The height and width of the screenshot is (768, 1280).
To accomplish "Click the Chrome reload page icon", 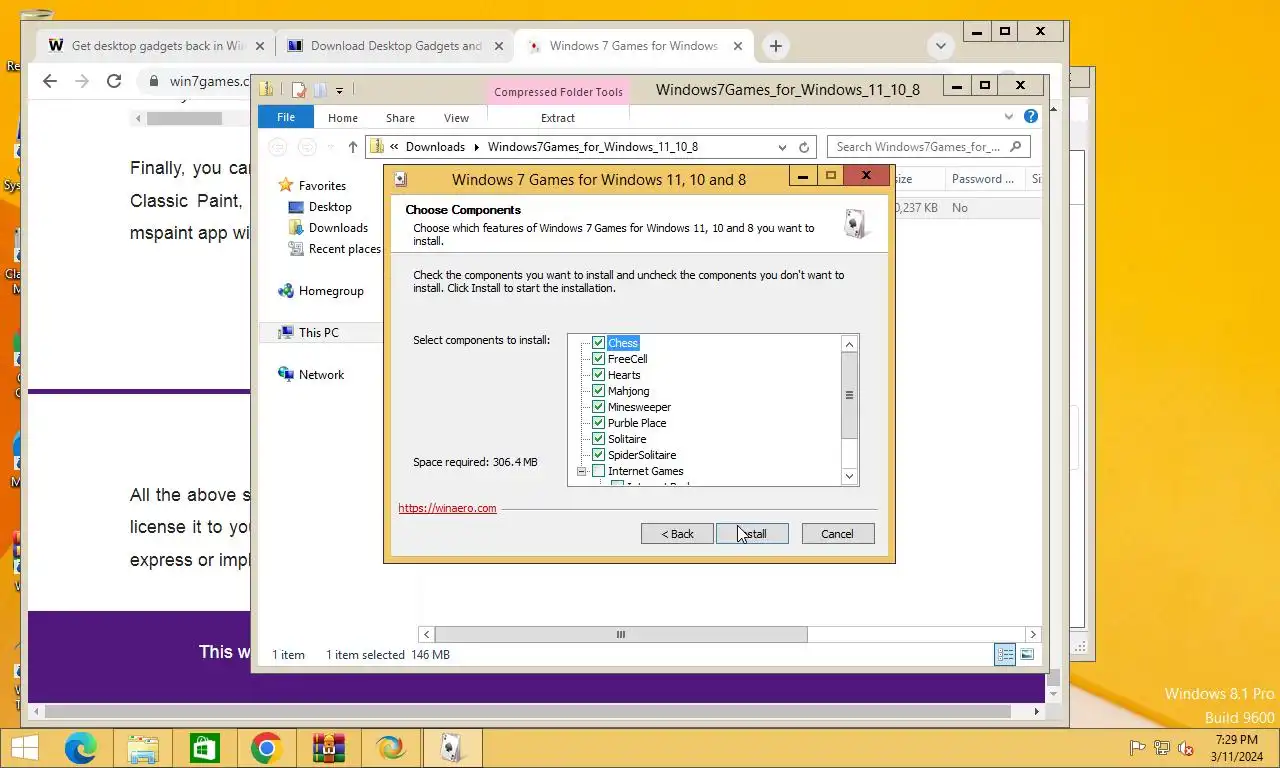I will pyautogui.click(x=114, y=81).
